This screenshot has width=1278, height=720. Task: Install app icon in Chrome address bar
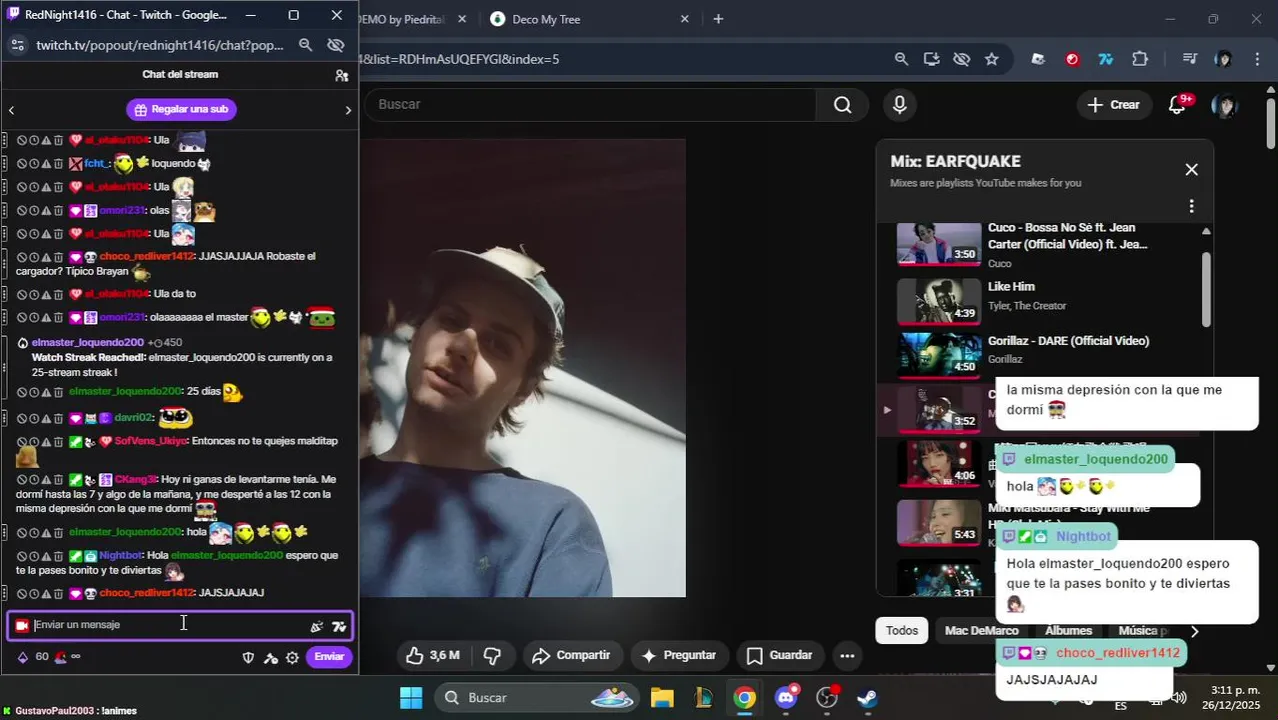[x=931, y=59]
